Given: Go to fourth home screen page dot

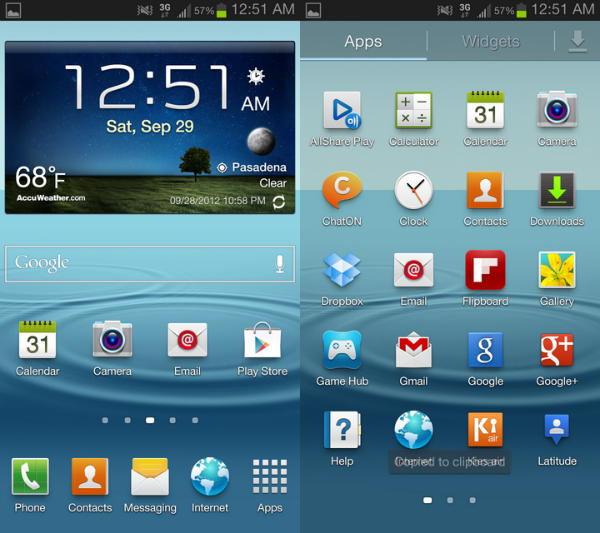Looking at the screenshot, I should (x=173, y=420).
